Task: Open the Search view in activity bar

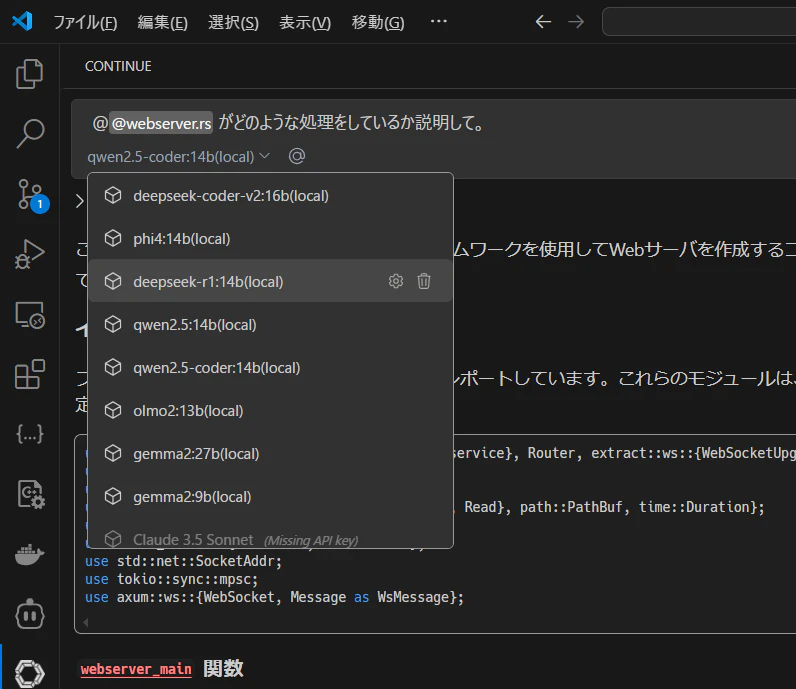Action: tap(29, 134)
